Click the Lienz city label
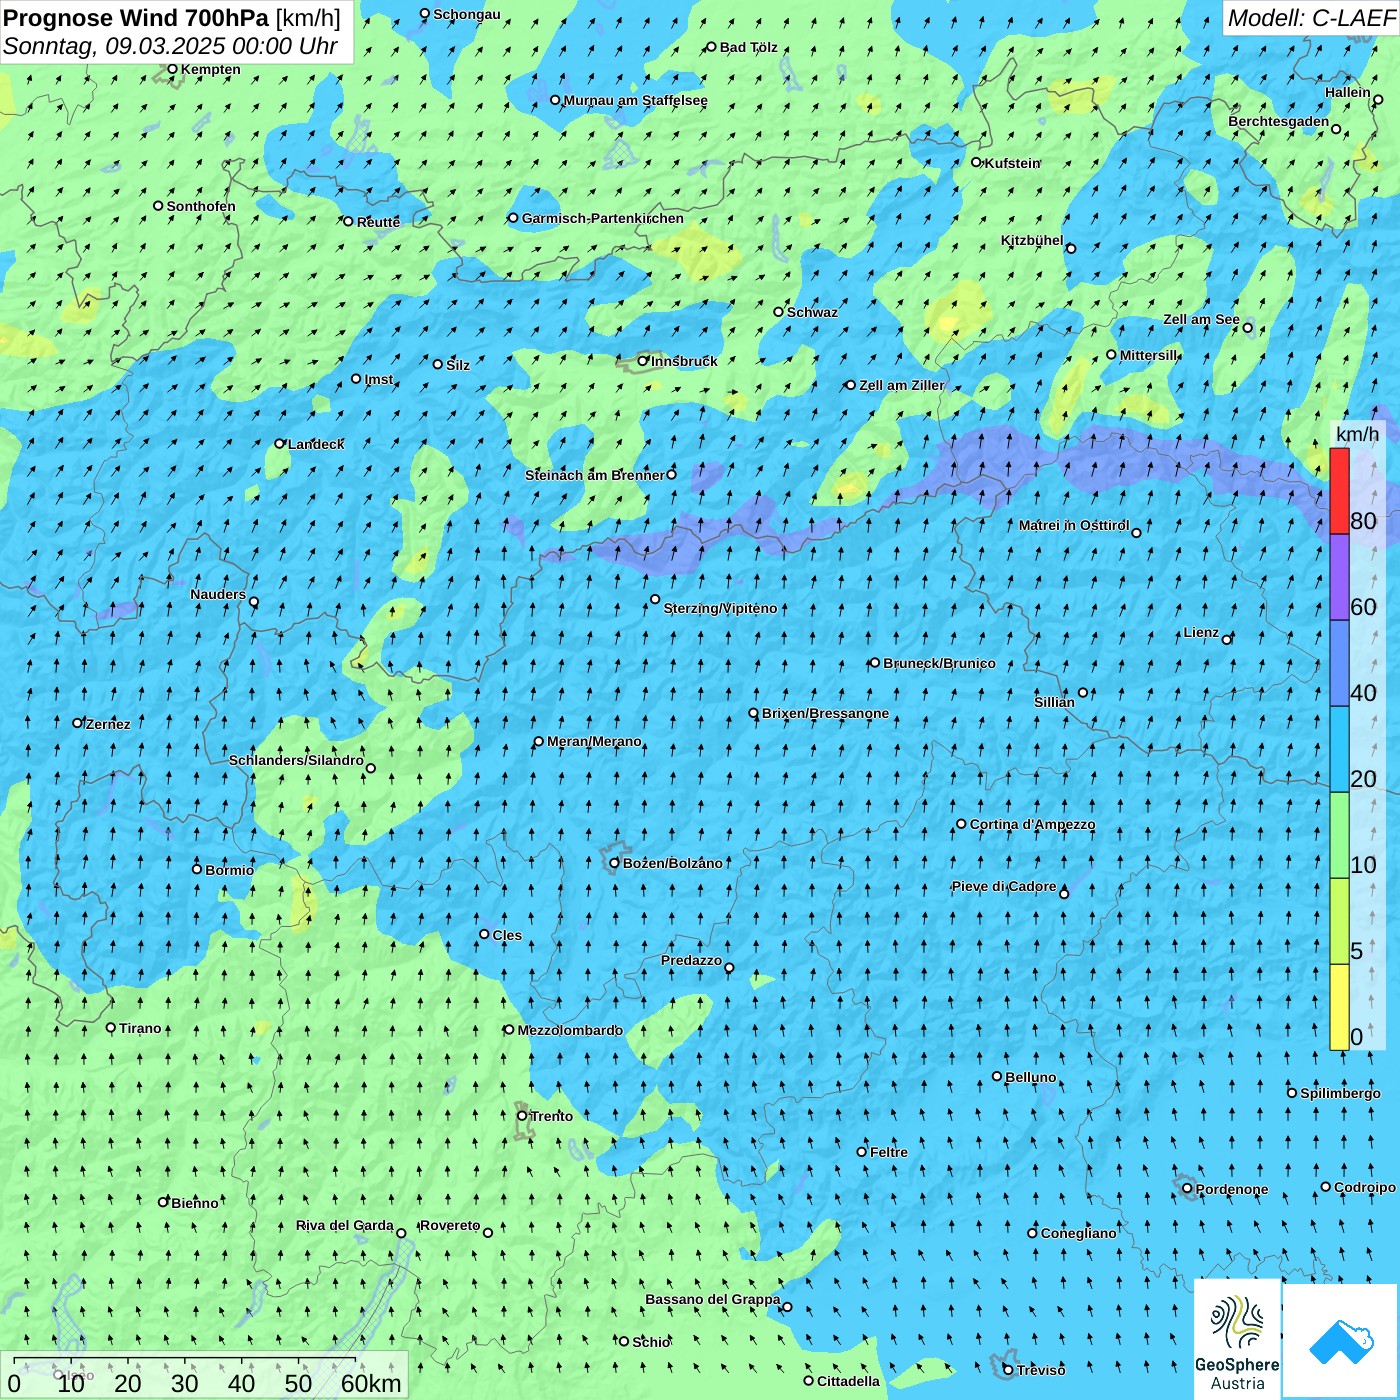 pos(1201,632)
